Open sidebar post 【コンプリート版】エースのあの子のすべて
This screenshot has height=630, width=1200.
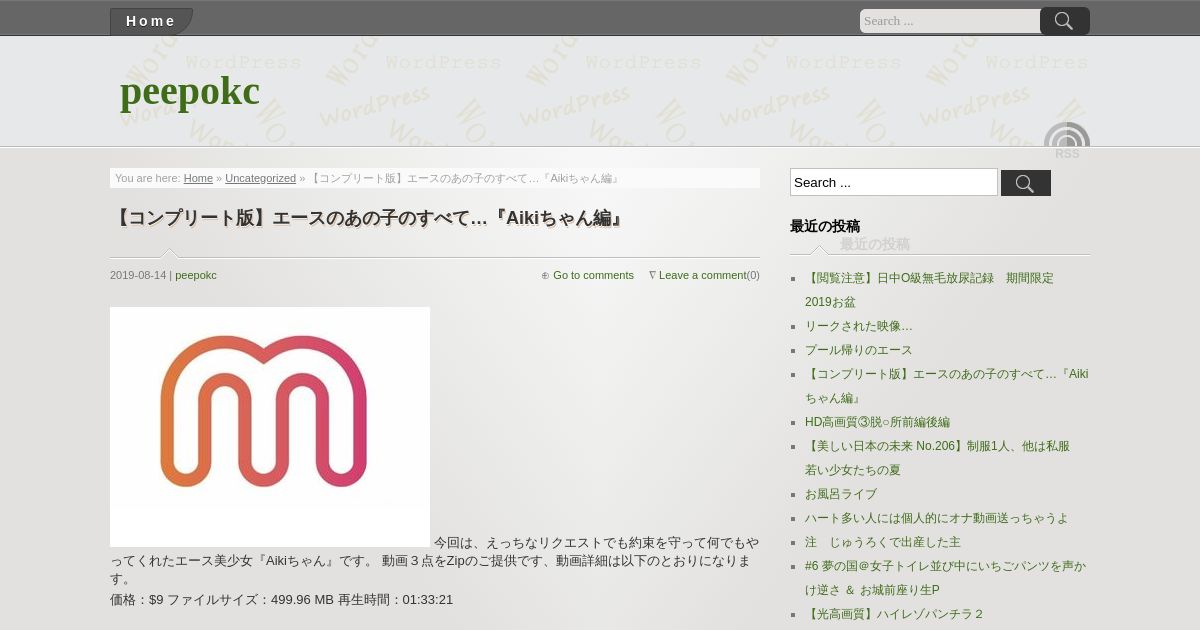946,386
